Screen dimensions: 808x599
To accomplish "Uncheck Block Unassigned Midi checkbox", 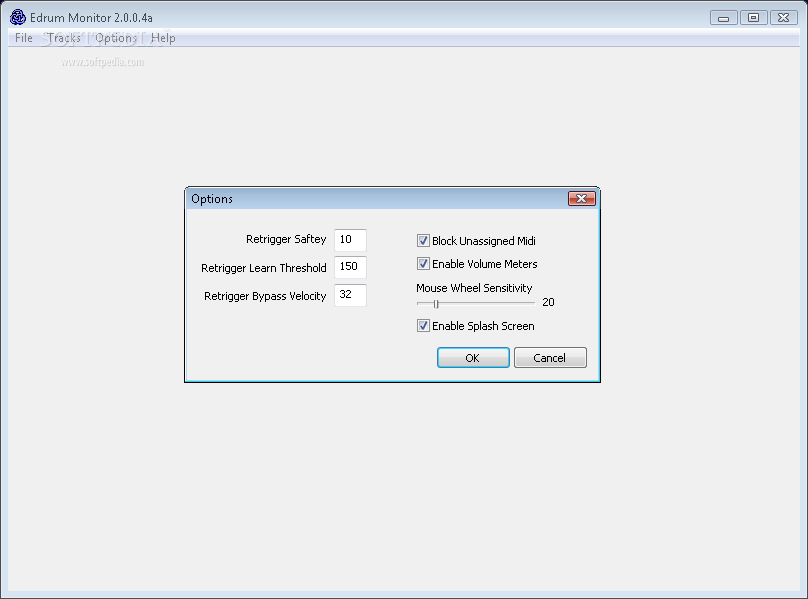I will 423,241.
